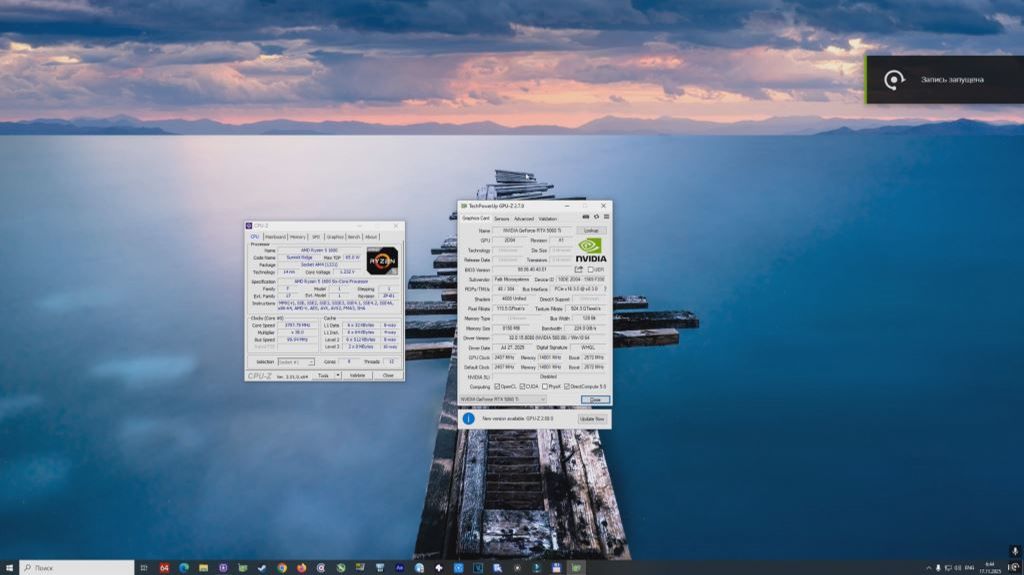This screenshot has width=1024, height=575.
Task: Click the input language indicator in tray
Action: (970, 568)
